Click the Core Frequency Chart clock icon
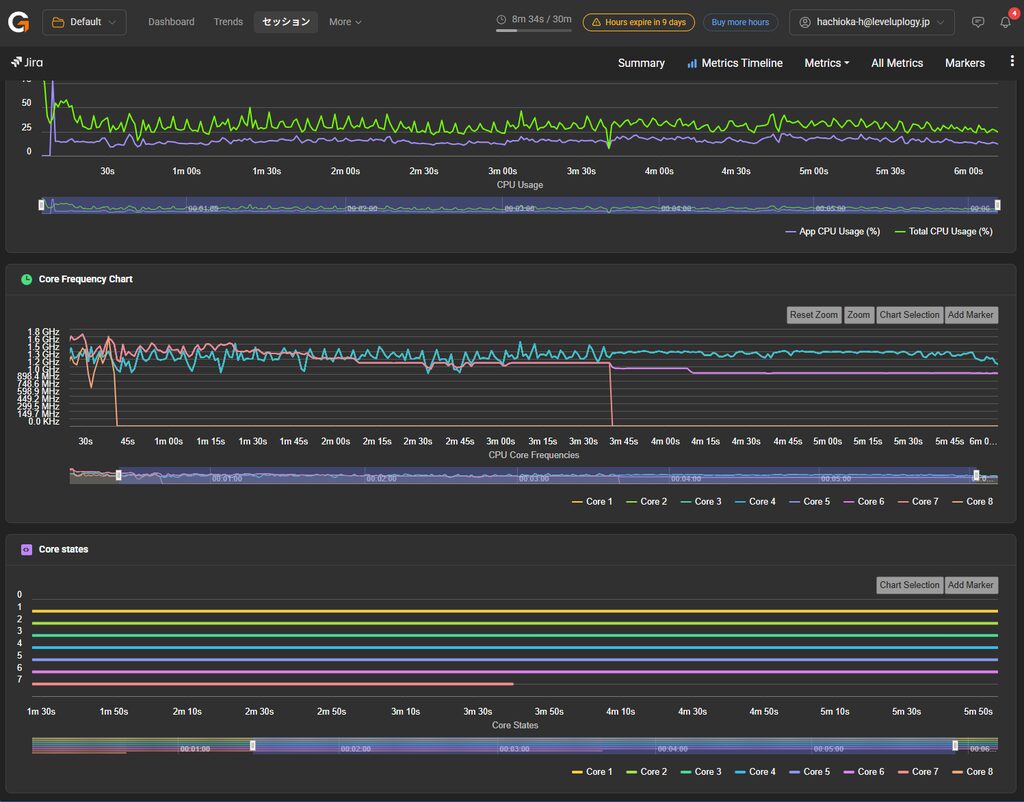Screen dimensions: 1024x802 coord(26,280)
